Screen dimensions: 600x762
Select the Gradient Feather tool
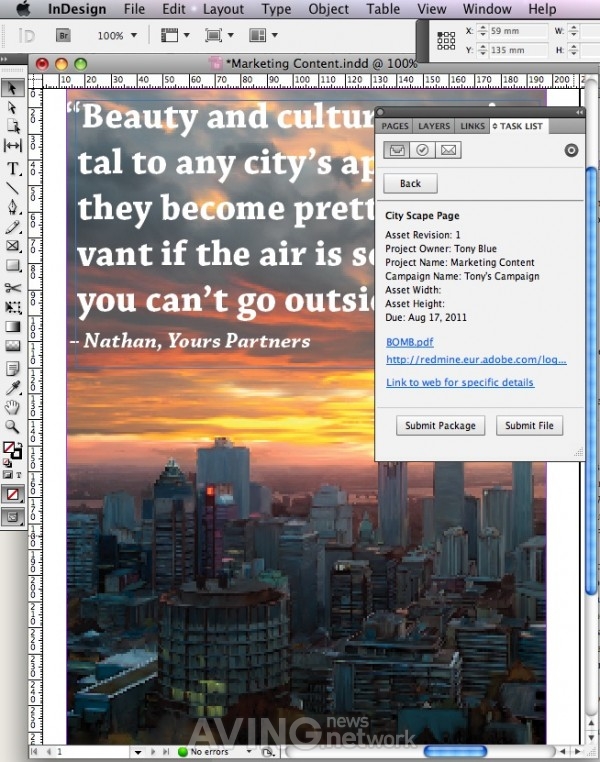(13, 346)
